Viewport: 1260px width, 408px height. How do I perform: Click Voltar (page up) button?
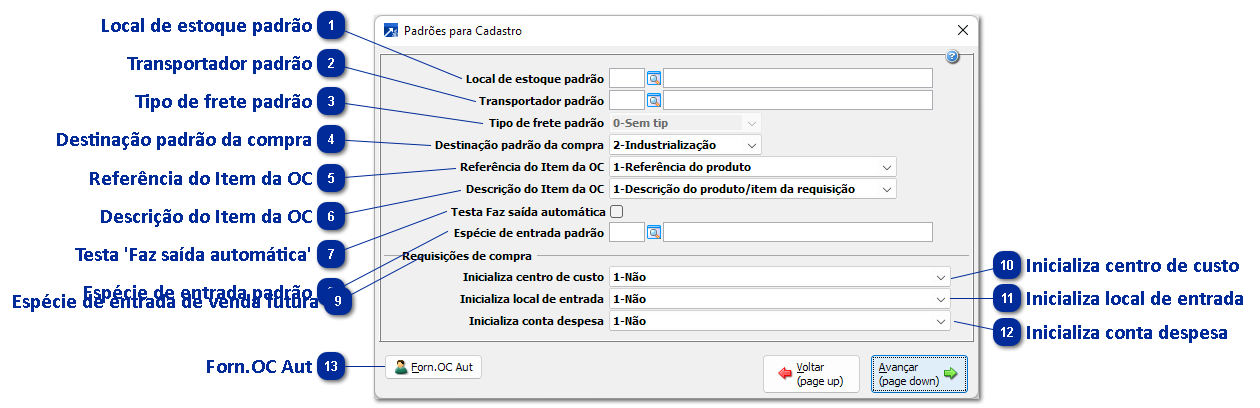coord(811,374)
